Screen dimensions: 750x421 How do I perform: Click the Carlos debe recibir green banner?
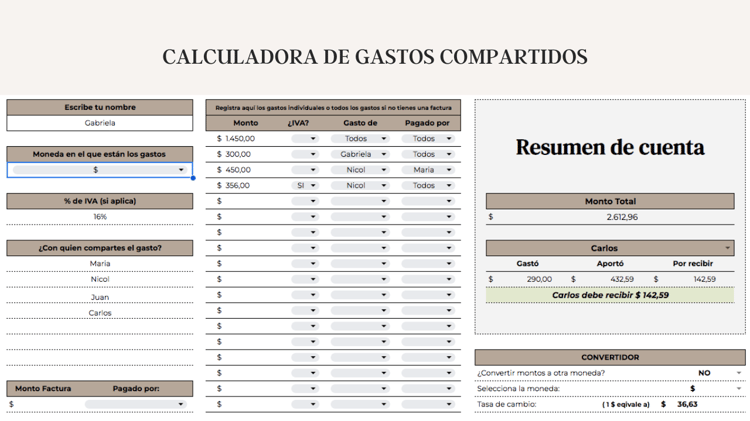point(610,295)
